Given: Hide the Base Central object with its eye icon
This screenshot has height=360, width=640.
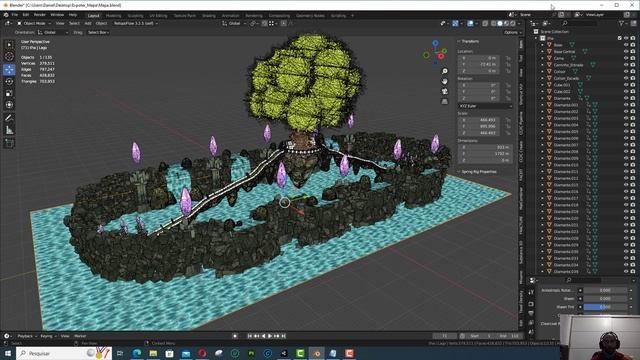Looking at the screenshot, I should pos(626,51).
